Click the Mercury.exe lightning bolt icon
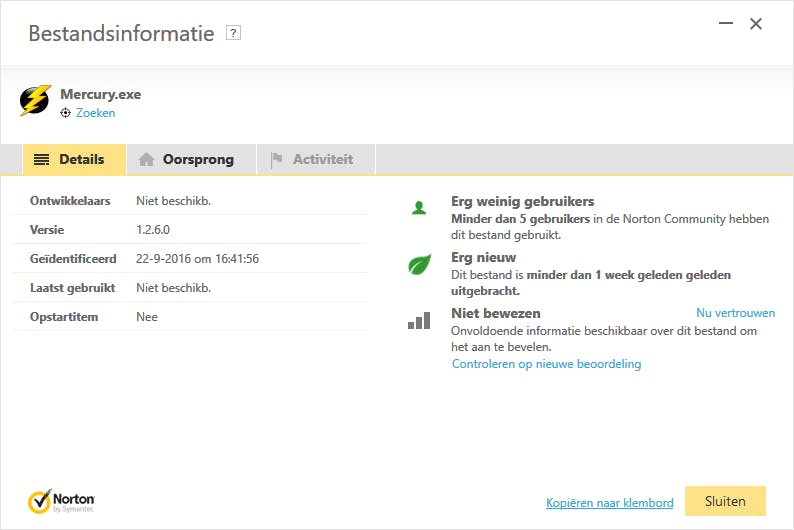Viewport: 794px width, 530px height. click(35, 101)
